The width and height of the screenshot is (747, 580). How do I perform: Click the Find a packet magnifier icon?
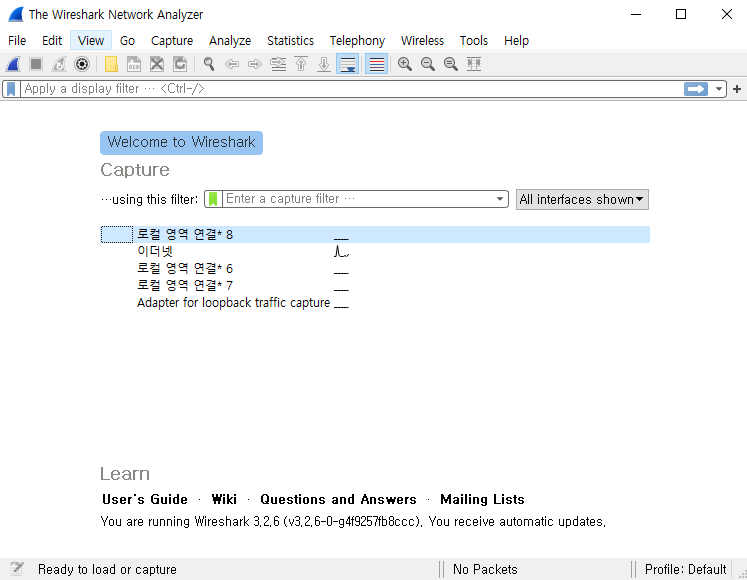coord(209,64)
